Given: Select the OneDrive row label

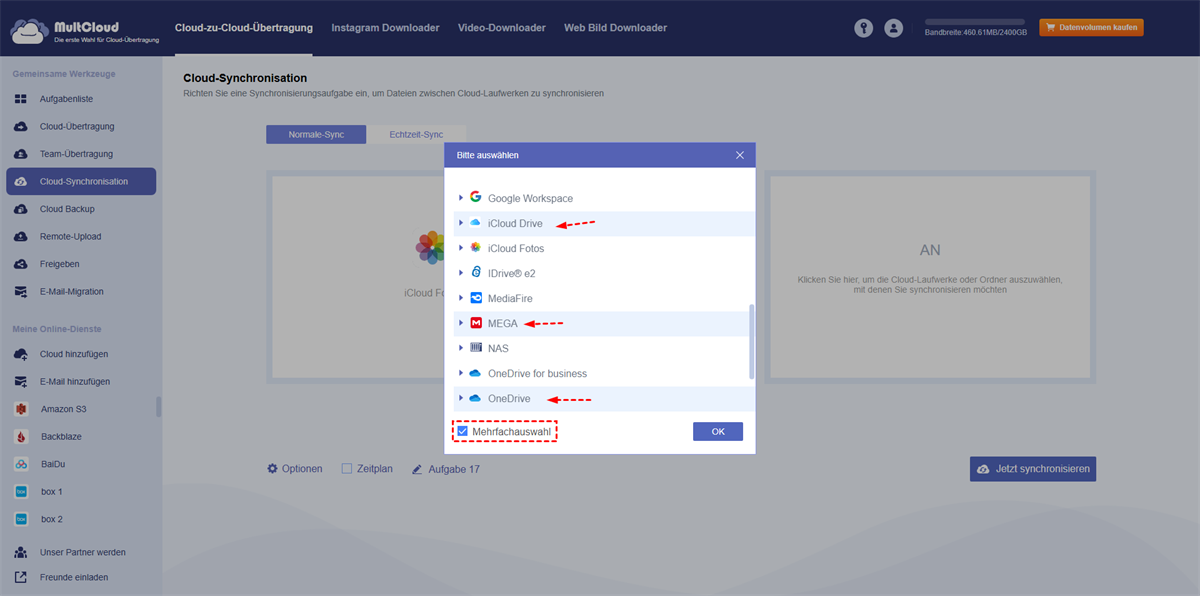Looking at the screenshot, I should [x=509, y=398].
